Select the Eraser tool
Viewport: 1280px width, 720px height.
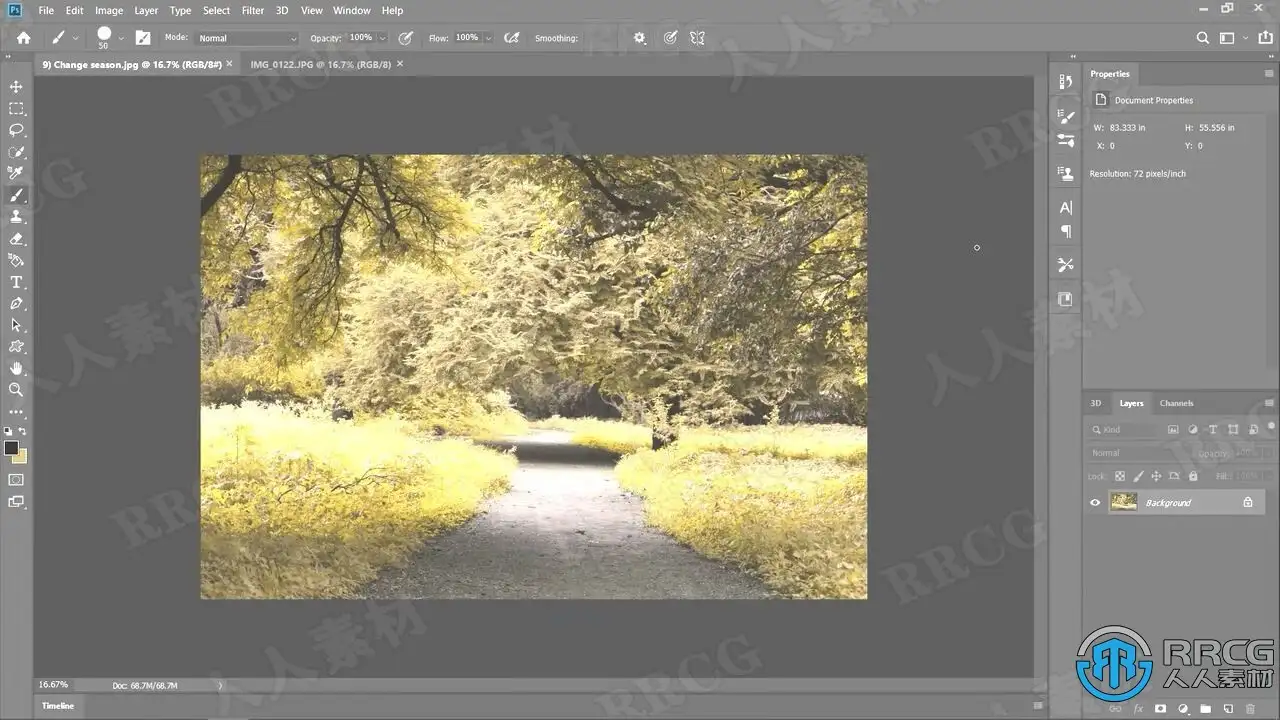16,239
